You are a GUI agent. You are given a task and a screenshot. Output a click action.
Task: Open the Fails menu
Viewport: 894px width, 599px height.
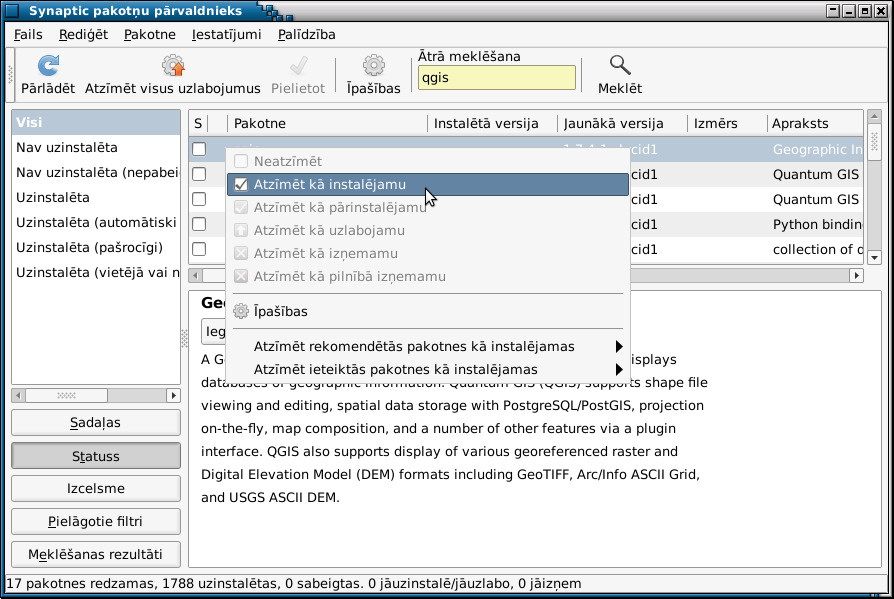28,35
